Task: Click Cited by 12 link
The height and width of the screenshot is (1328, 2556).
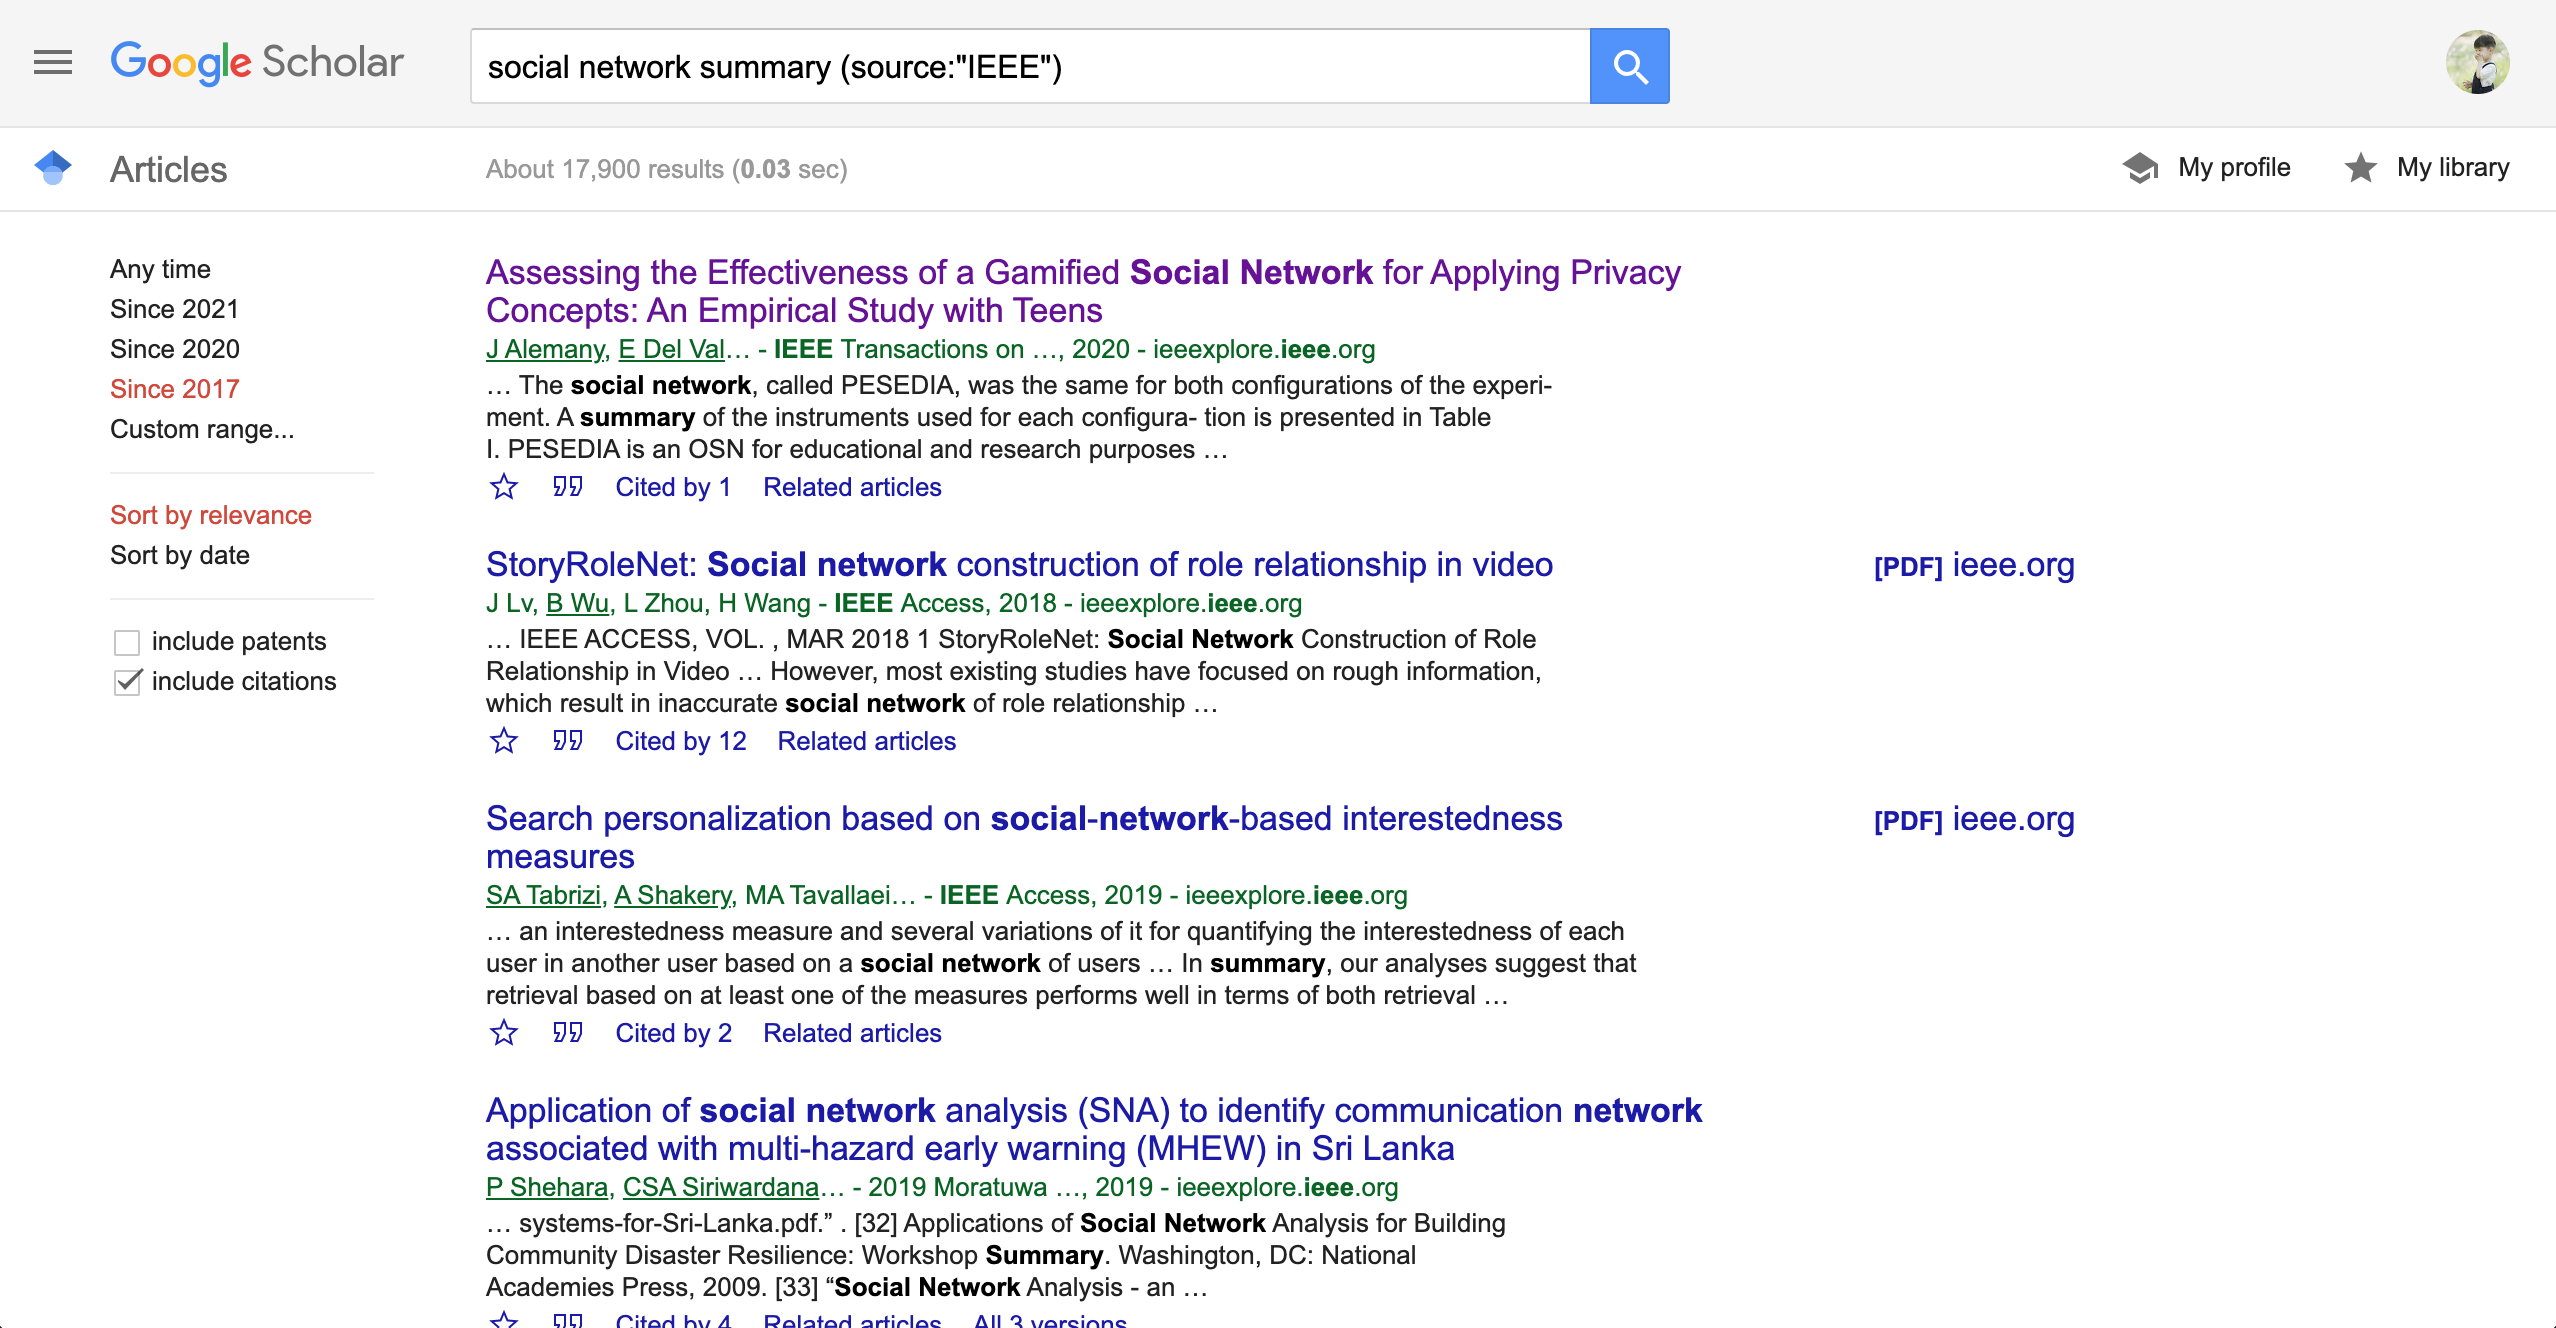Action: (x=681, y=741)
